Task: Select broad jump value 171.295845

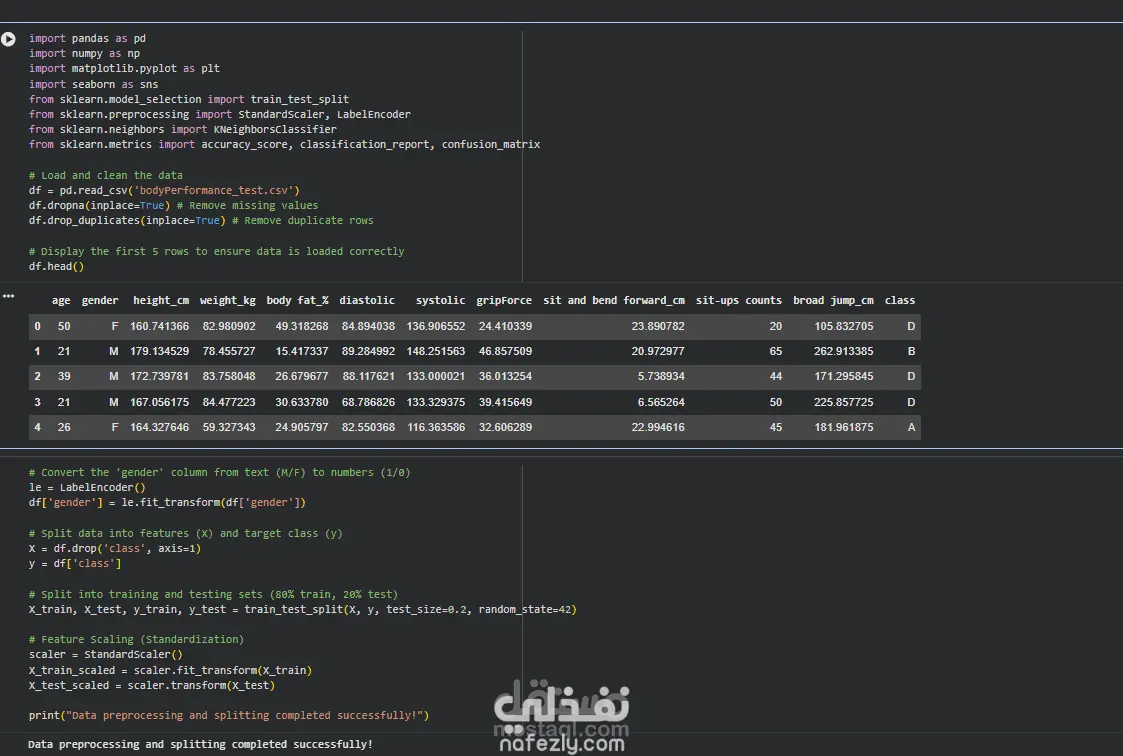Action: point(843,377)
